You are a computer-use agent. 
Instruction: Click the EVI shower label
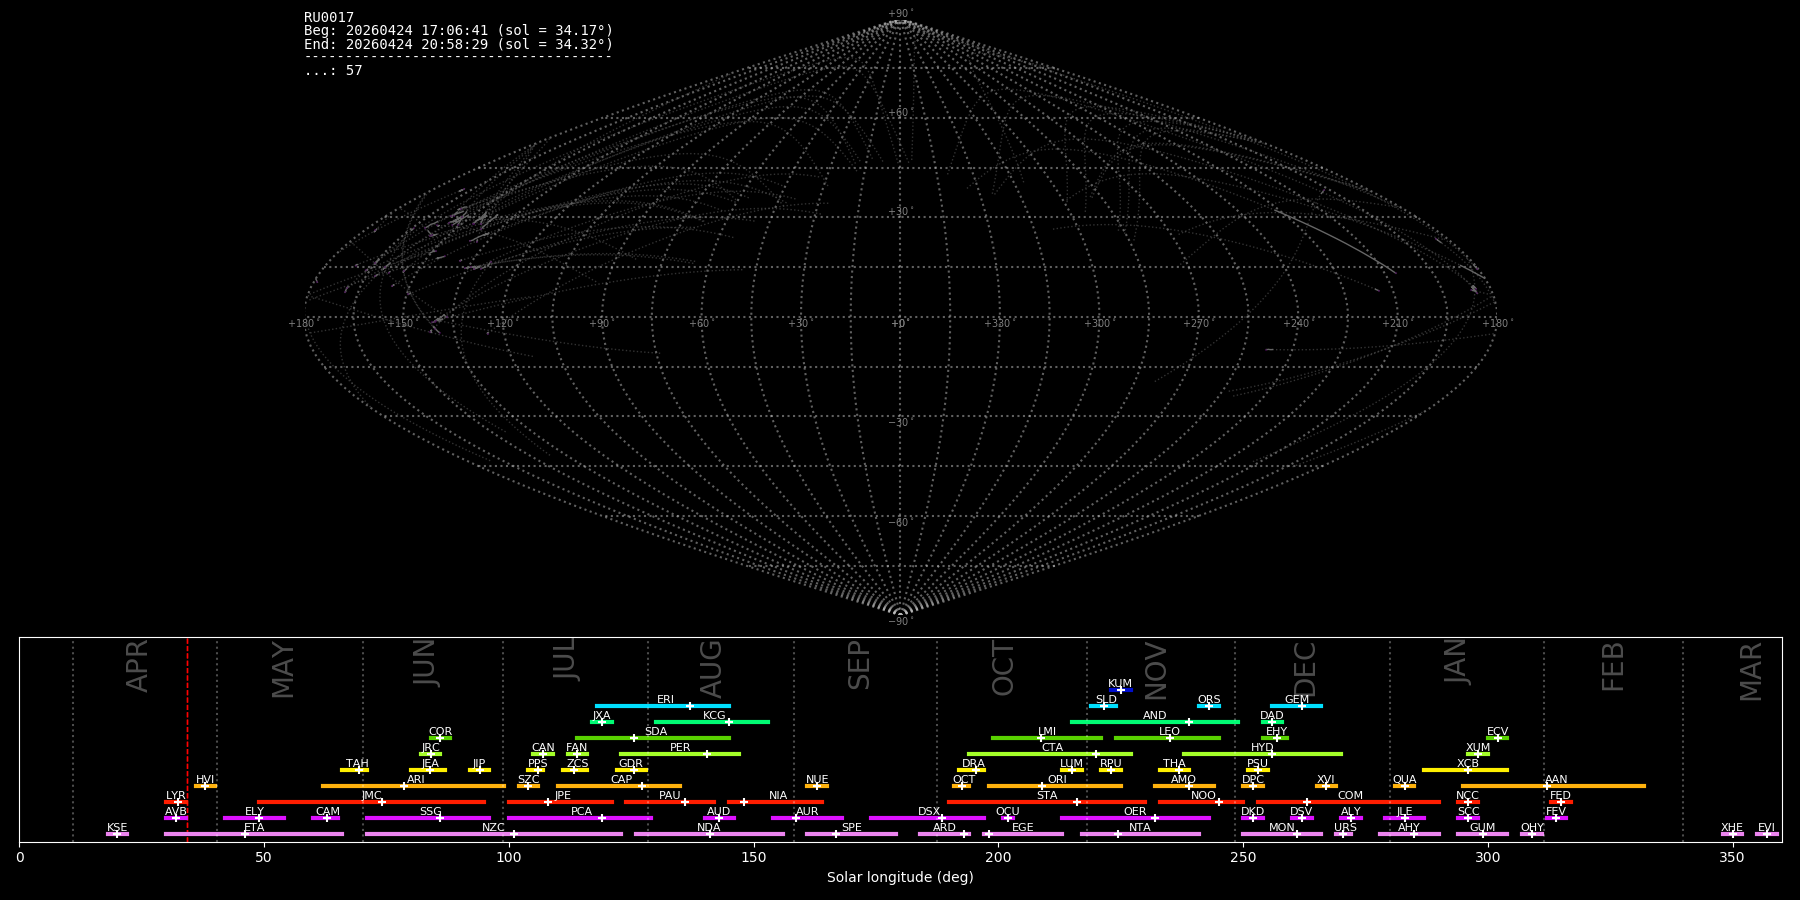1766,827
